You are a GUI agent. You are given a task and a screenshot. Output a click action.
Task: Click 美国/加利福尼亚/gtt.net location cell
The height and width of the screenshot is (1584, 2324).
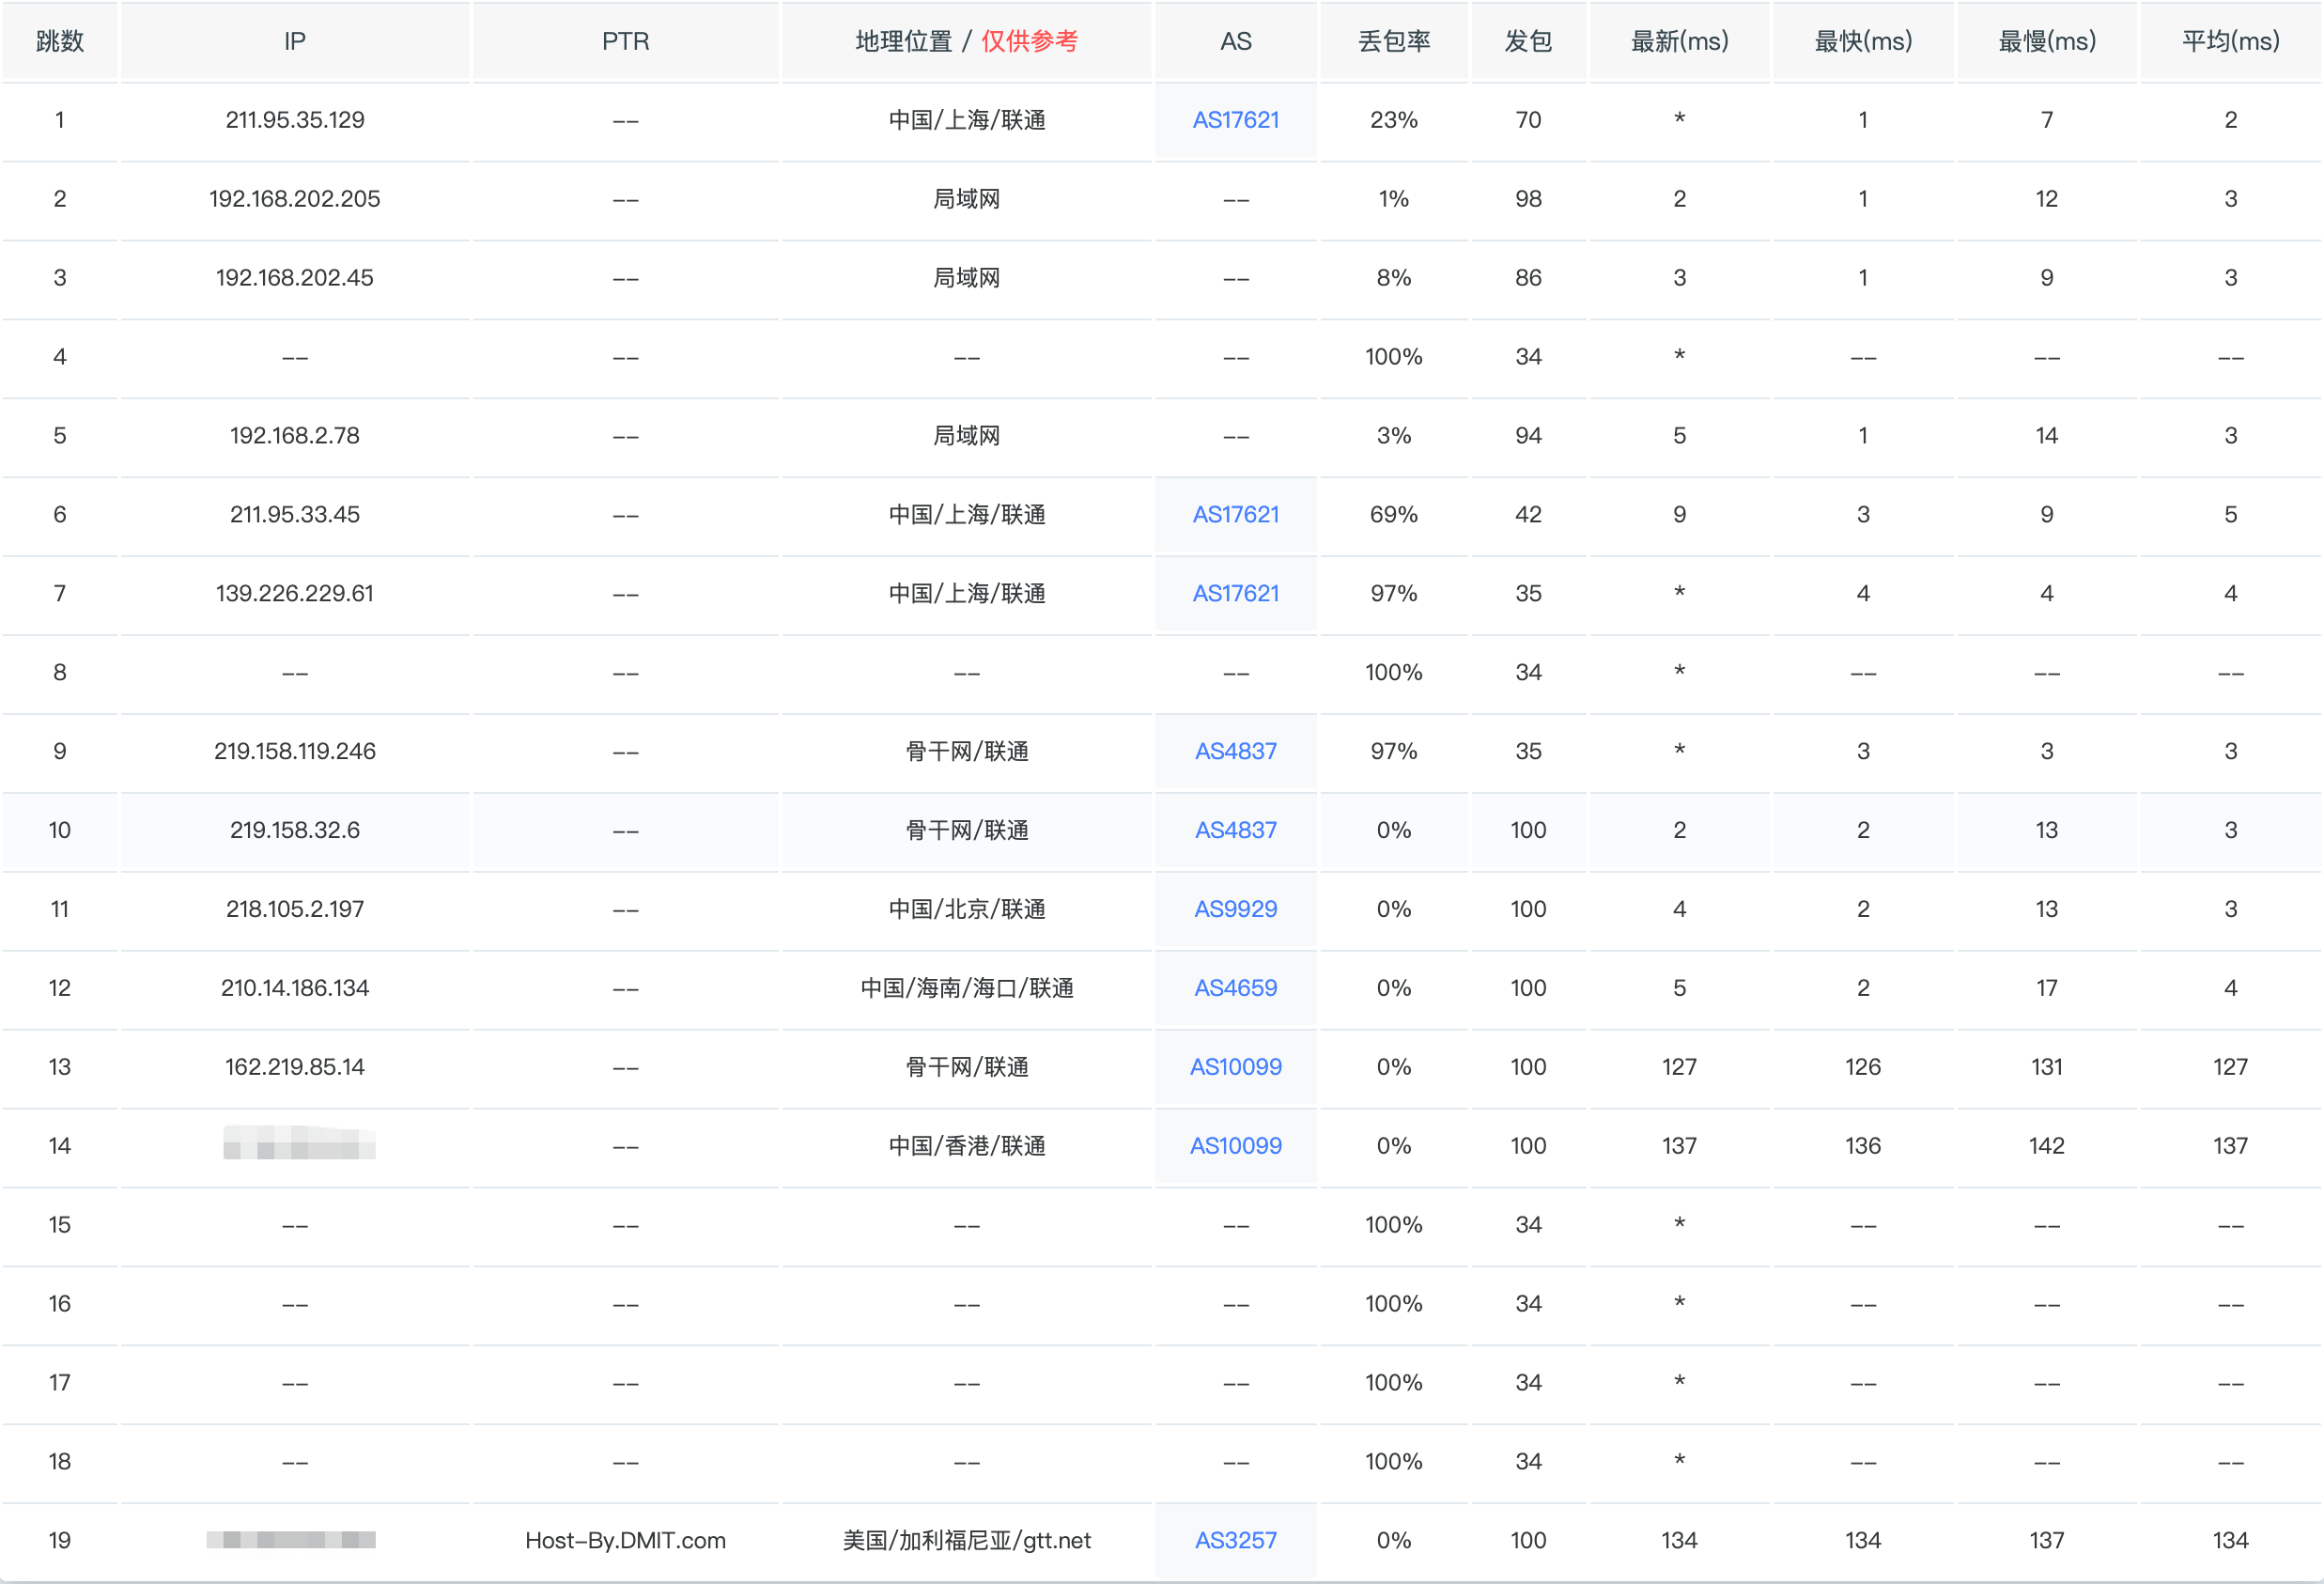click(966, 1540)
